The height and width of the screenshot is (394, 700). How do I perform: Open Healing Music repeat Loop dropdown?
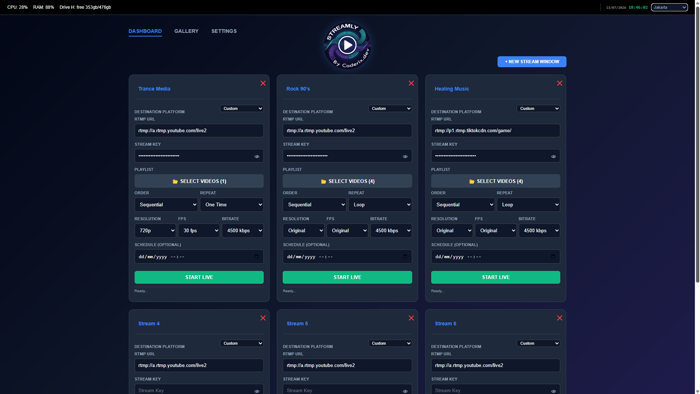pos(528,204)
